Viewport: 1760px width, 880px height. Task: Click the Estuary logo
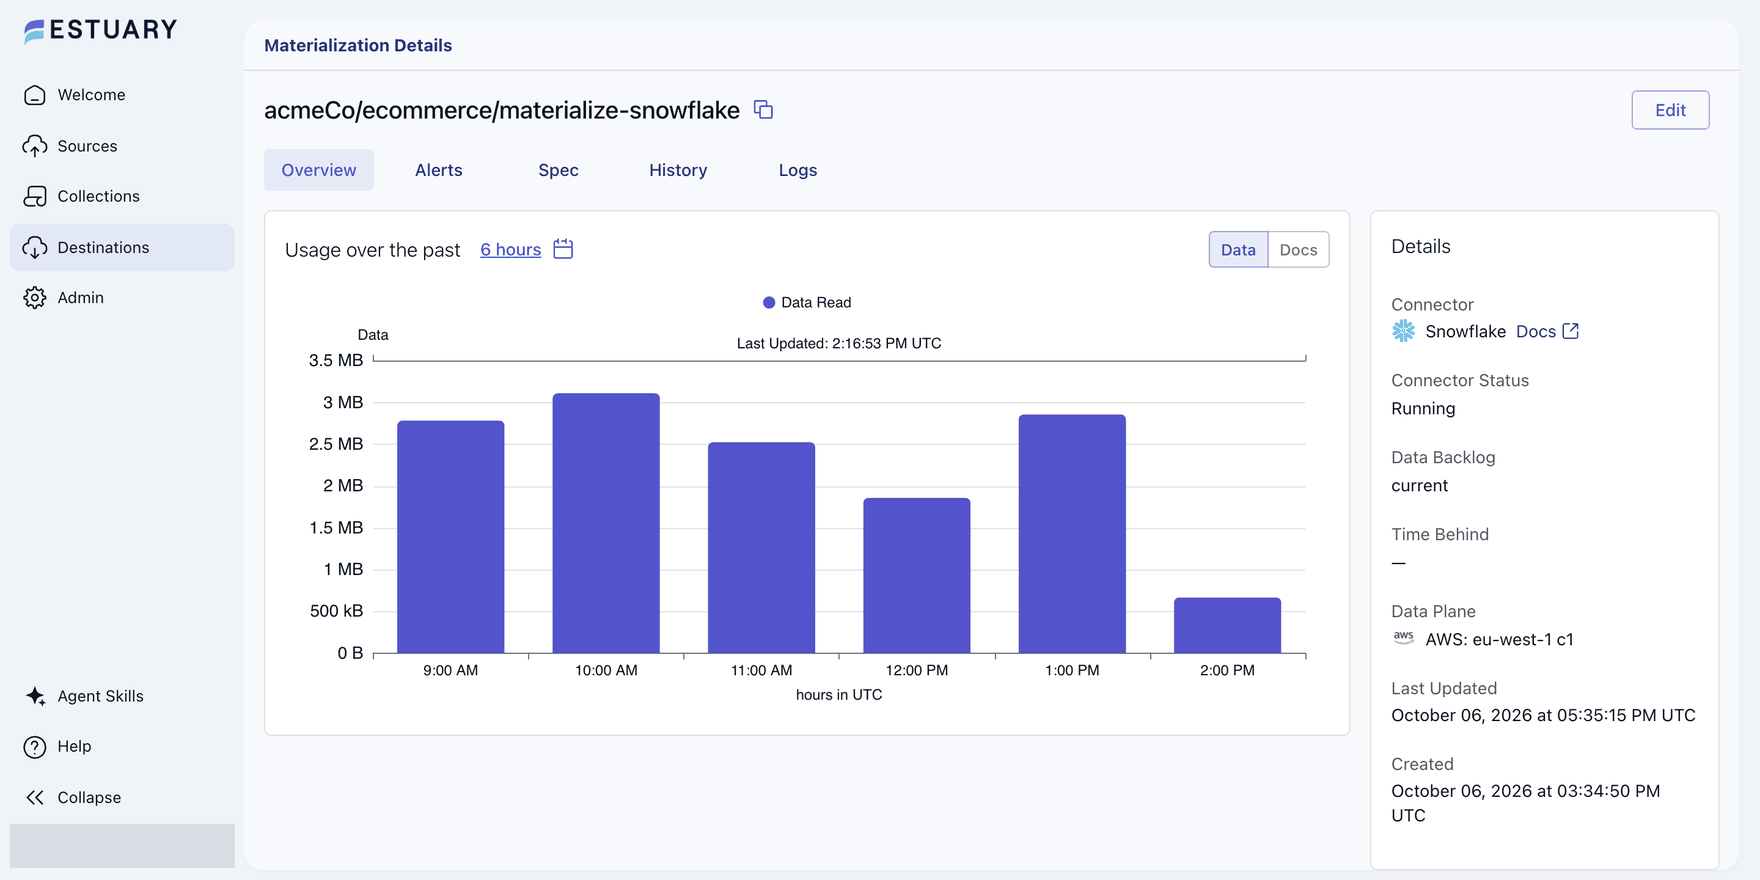pos(100,30)
